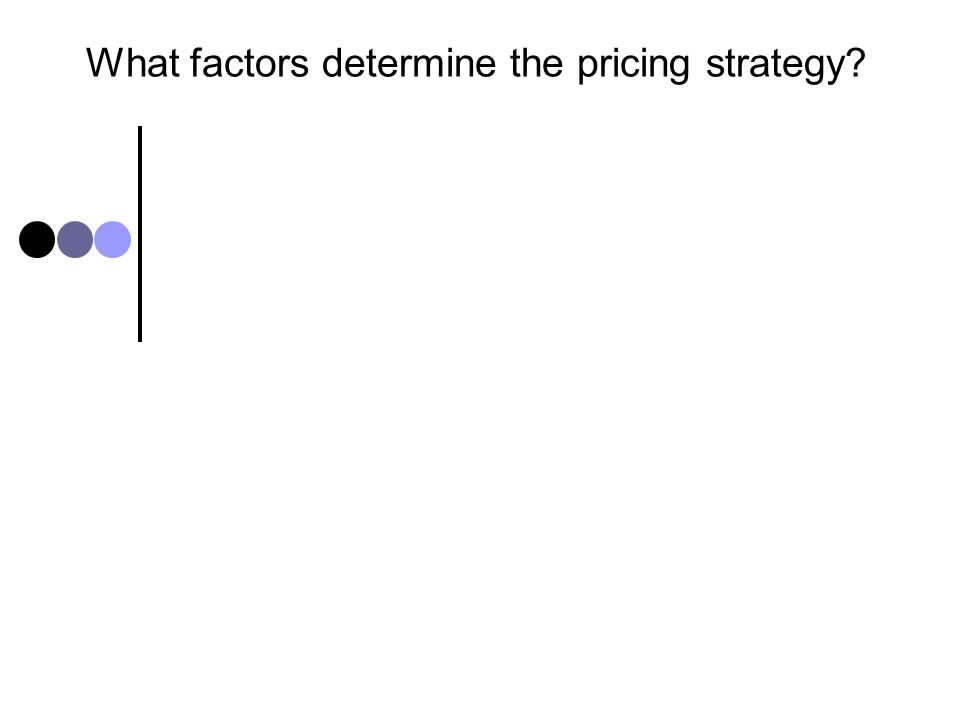Click the word "What" in the title
The width and height of the screenshot is (960, 720).
(133, 62)
